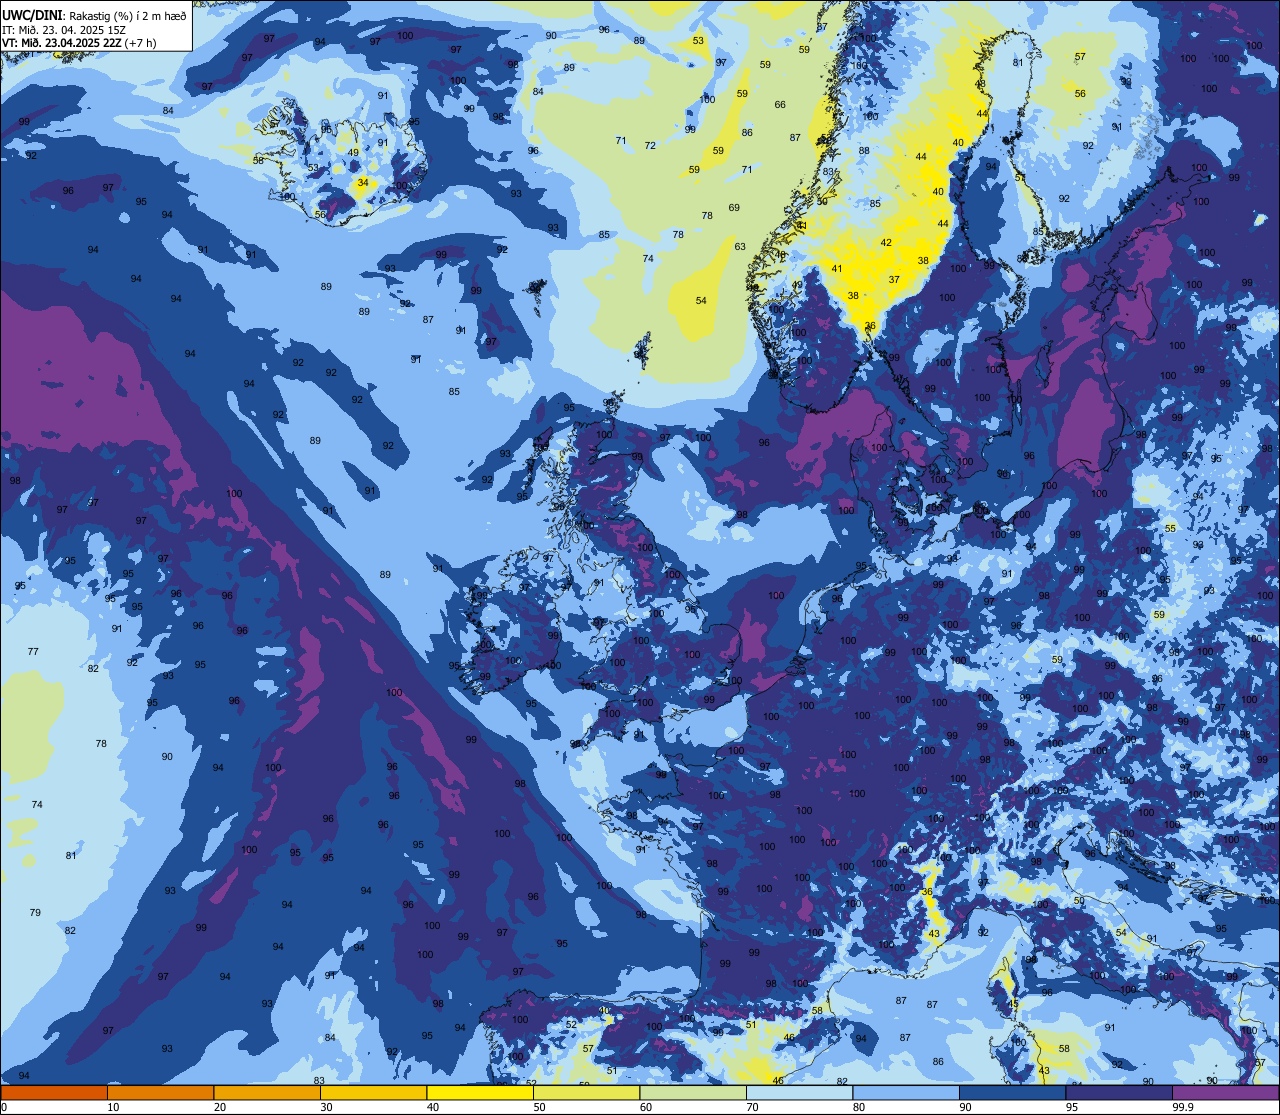Click the '34' humidity value over Iceland

(x=362, y=183)
